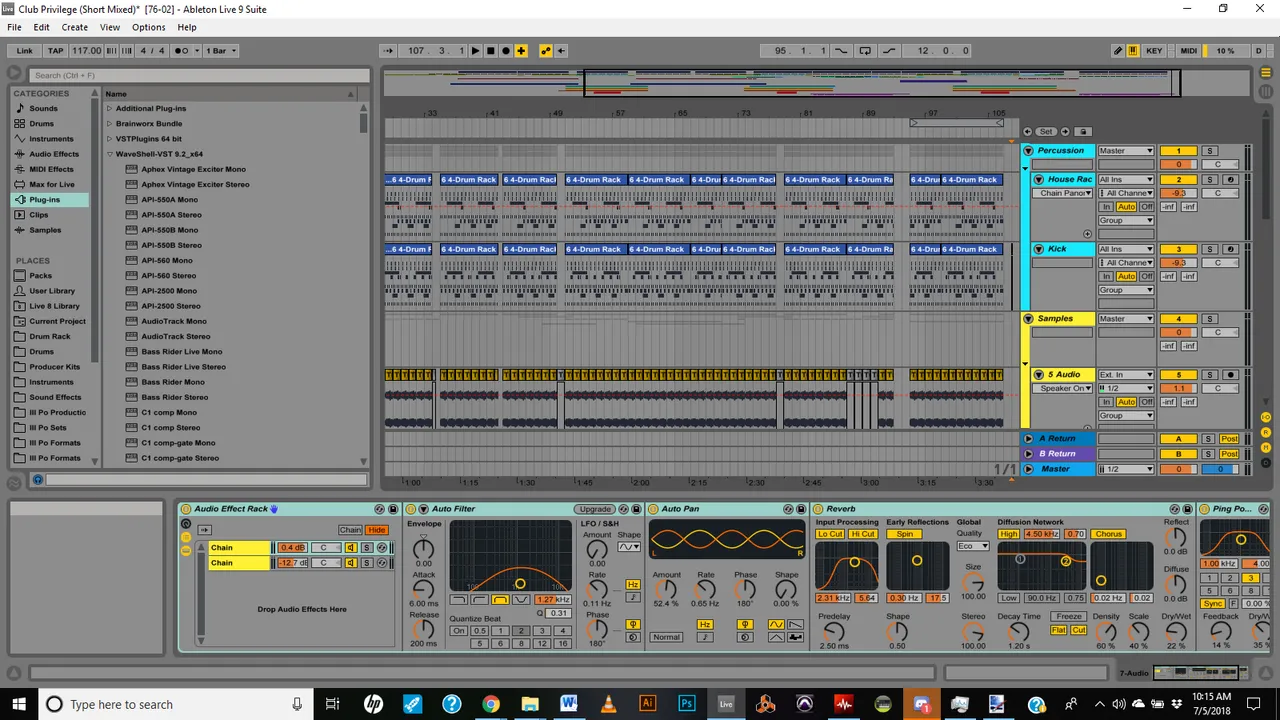Open the Help menu
This screenshot has width=1280, height=720.
tap(187, 27)
